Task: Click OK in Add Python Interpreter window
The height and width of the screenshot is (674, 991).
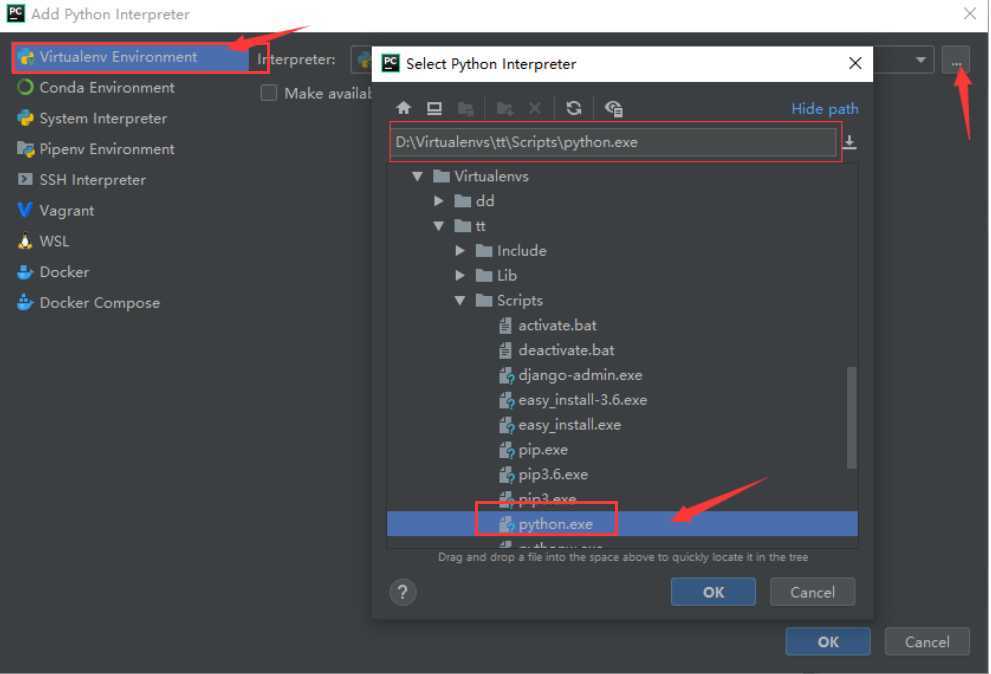Action: 827,642
